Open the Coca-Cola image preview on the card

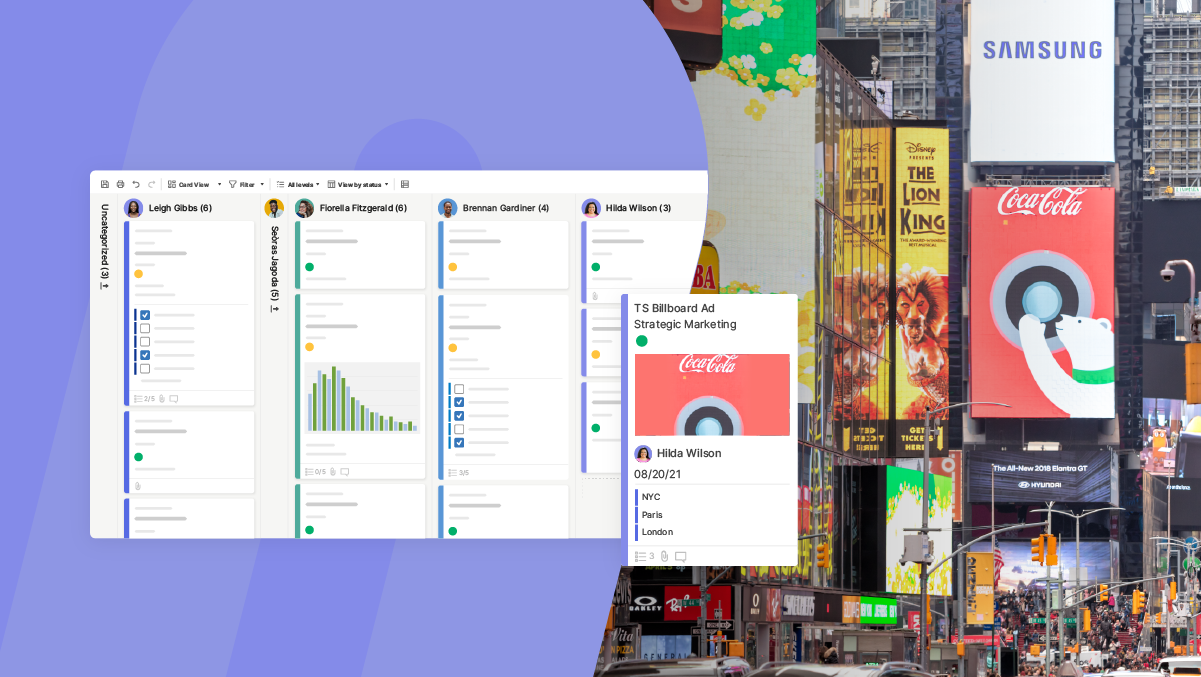(712, 394)
